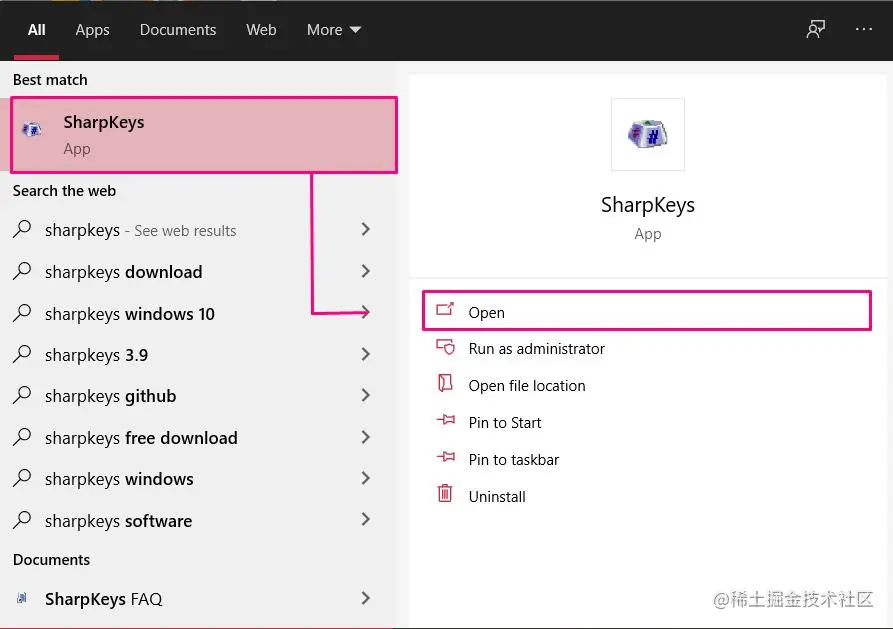The width and height of the screenshot is (893, 629).
Task: Open the More filter dropdown
Action: (x=334, y=30)
